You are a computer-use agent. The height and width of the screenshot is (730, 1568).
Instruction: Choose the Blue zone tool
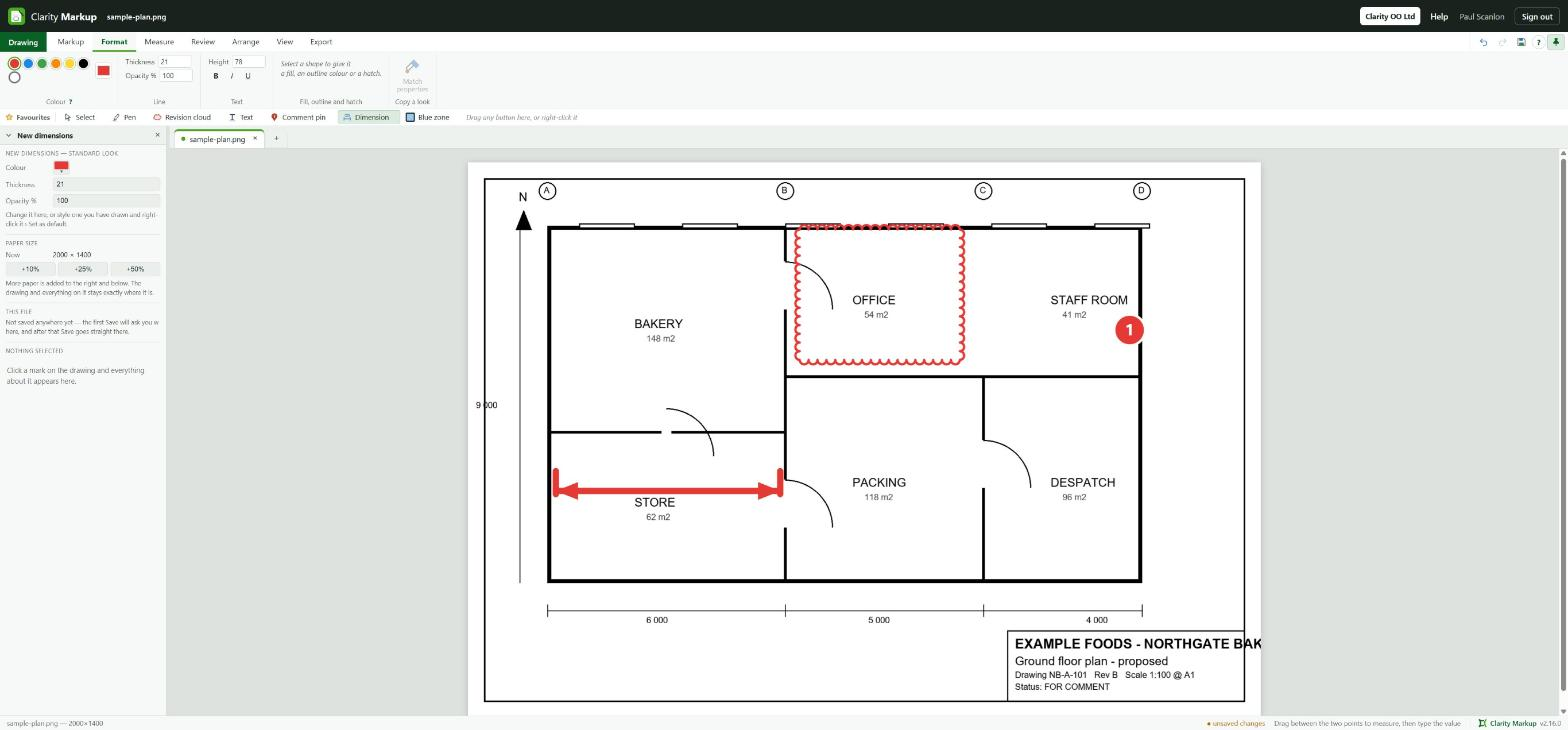pyautogui.click(x=427, y=117)
